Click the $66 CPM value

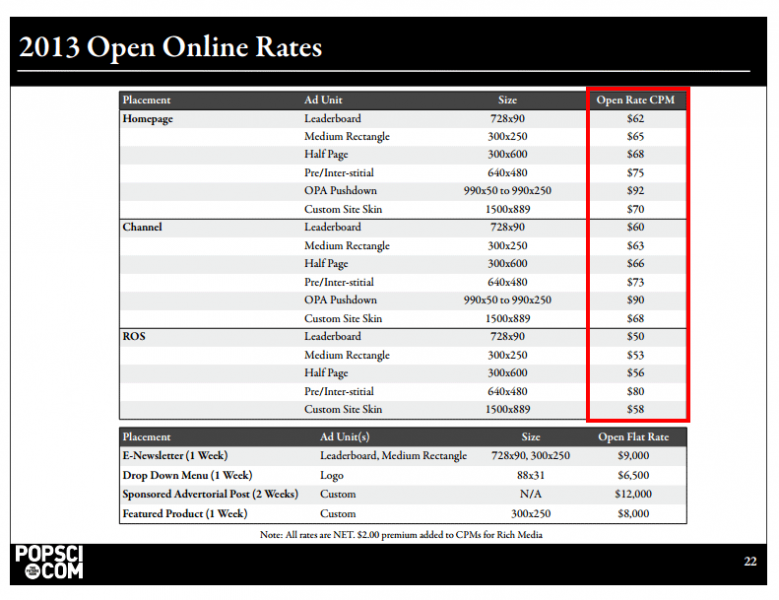click(x=635, y=263)
